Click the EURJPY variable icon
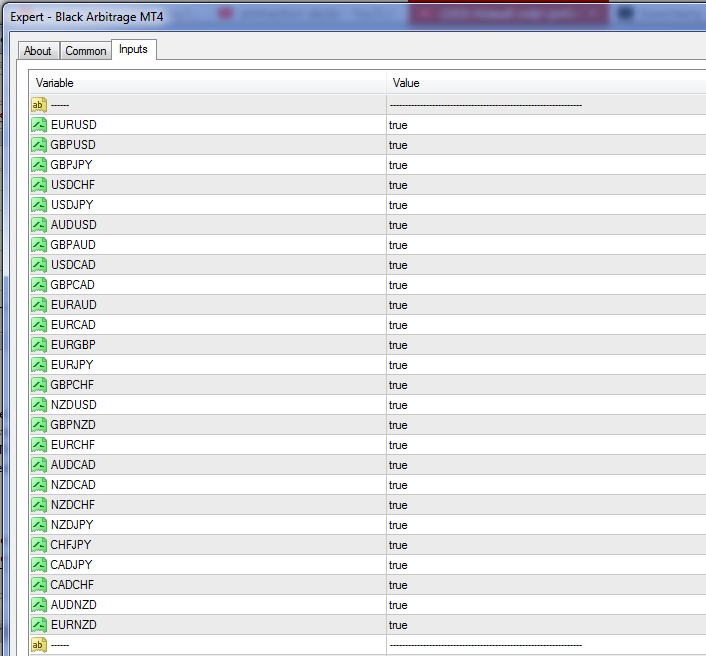 click(39, 365)
